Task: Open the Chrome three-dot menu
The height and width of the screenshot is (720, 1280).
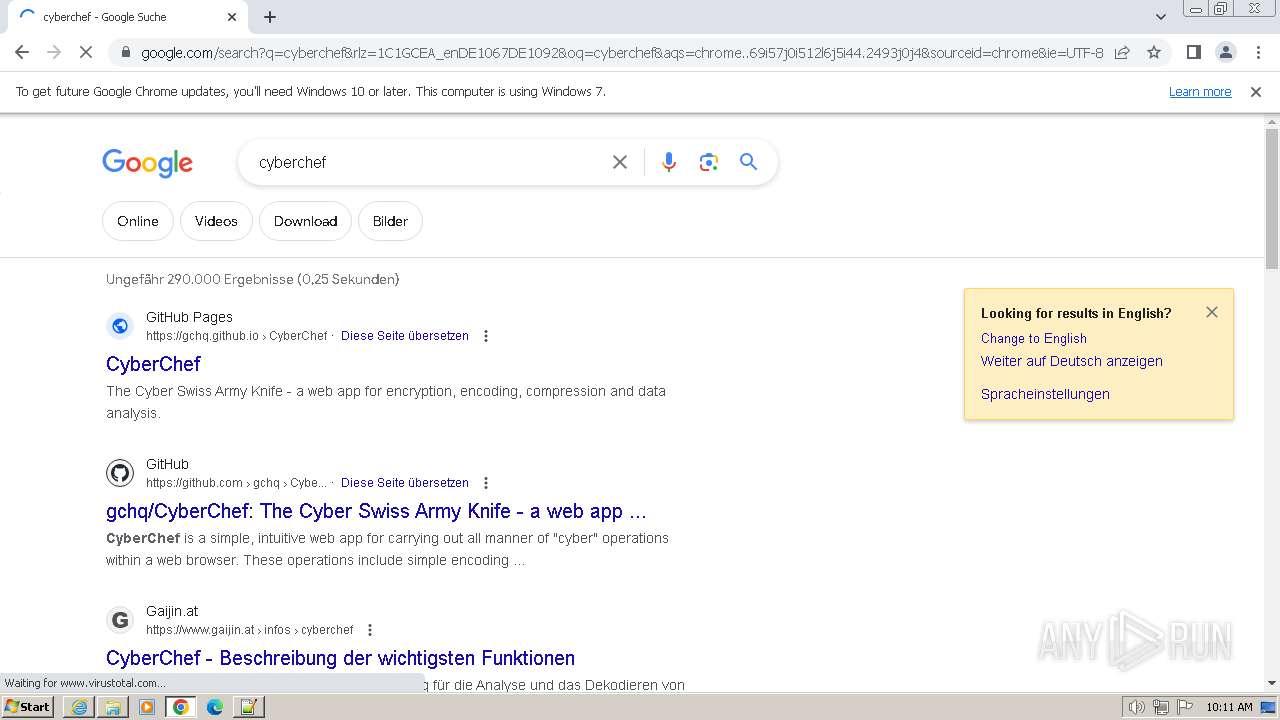Action: tap(1258, 52)
